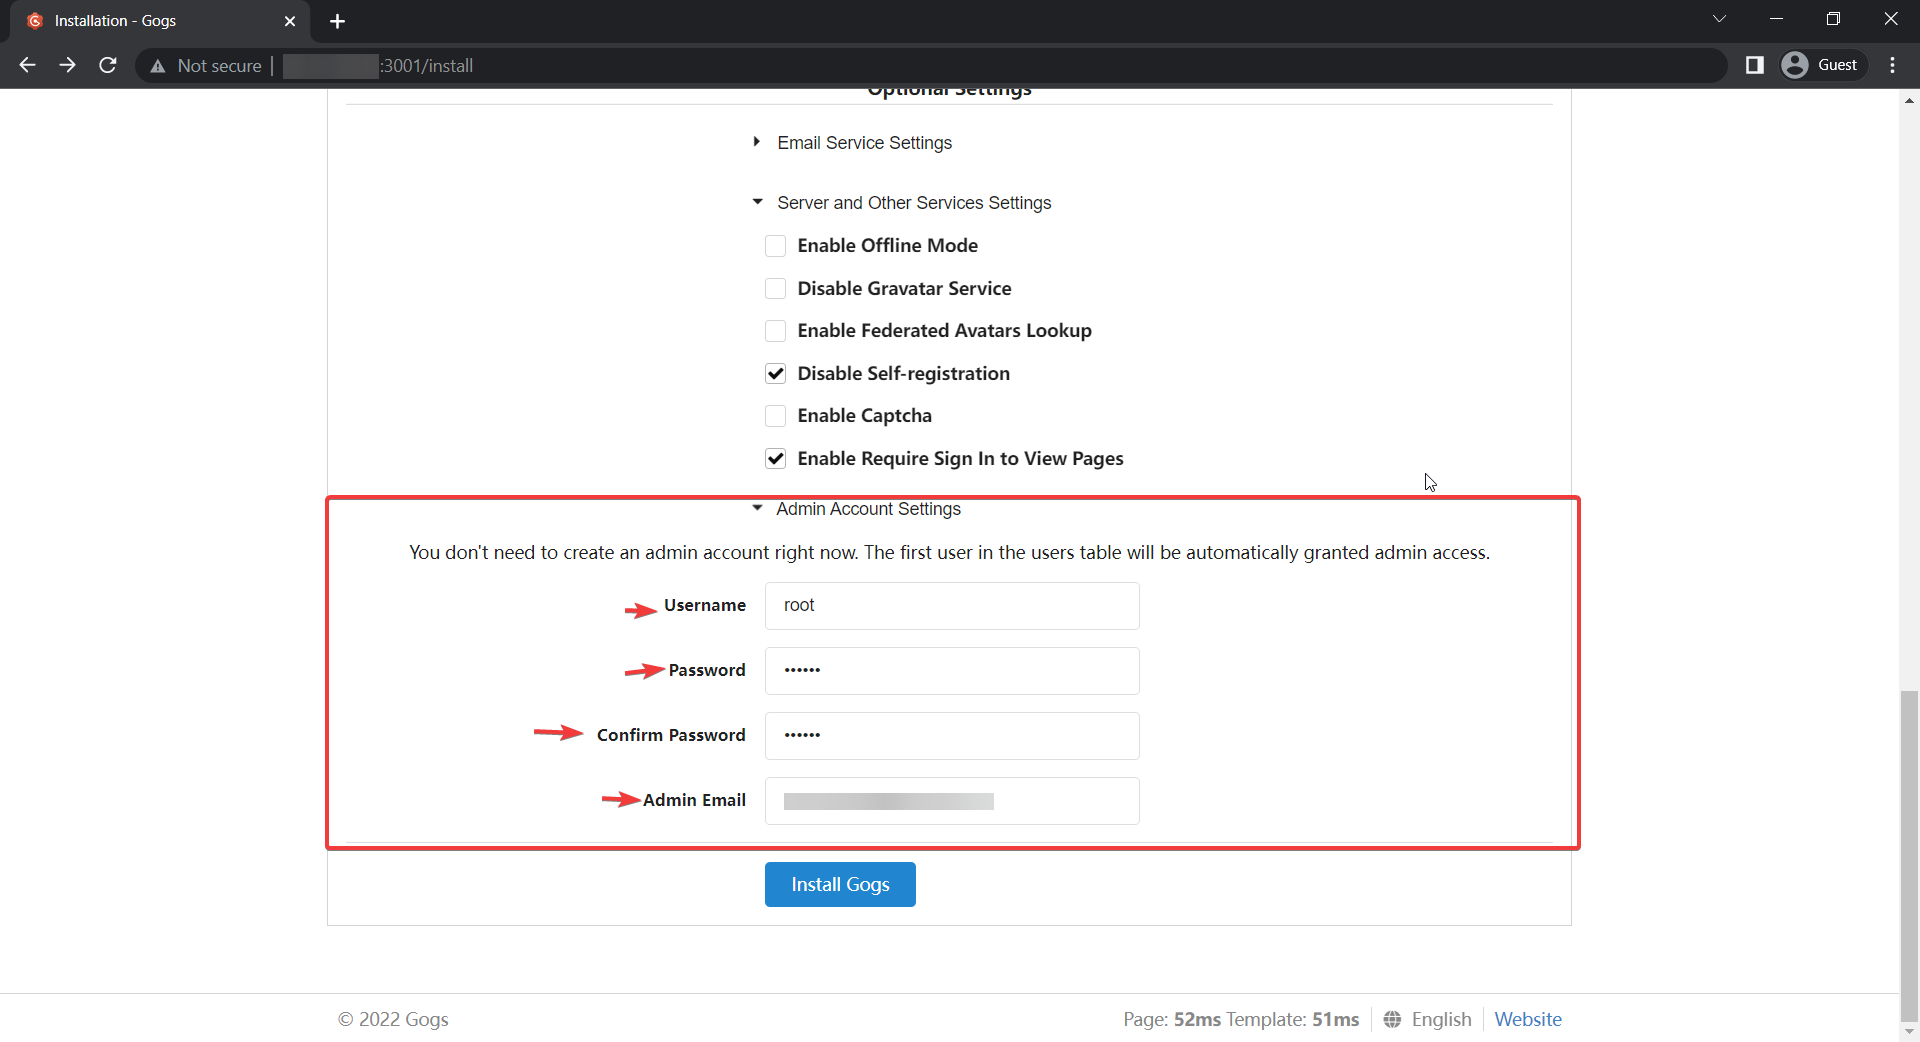The height and width of the screenshot is (1042, 1920).
Task: Uncheck Enable Require Sign In to View Pages
Action: (x=775, y=459)
